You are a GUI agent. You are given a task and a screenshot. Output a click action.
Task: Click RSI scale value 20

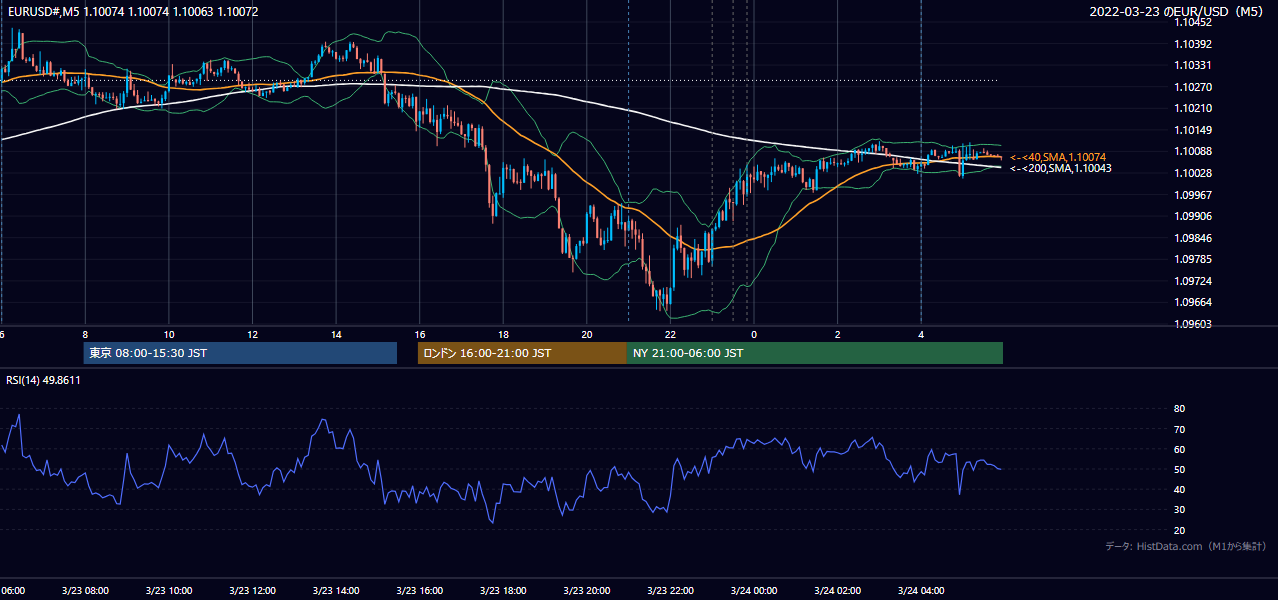click(x=1179, y=530)
